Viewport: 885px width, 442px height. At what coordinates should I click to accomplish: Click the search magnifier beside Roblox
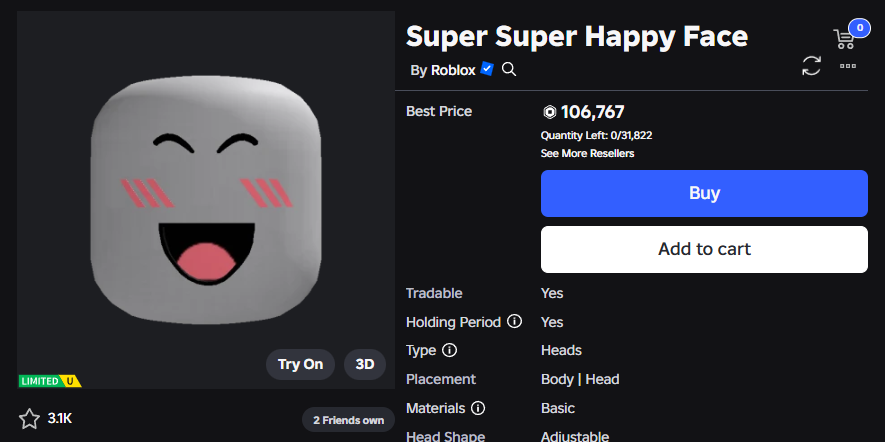click(509, 69)
